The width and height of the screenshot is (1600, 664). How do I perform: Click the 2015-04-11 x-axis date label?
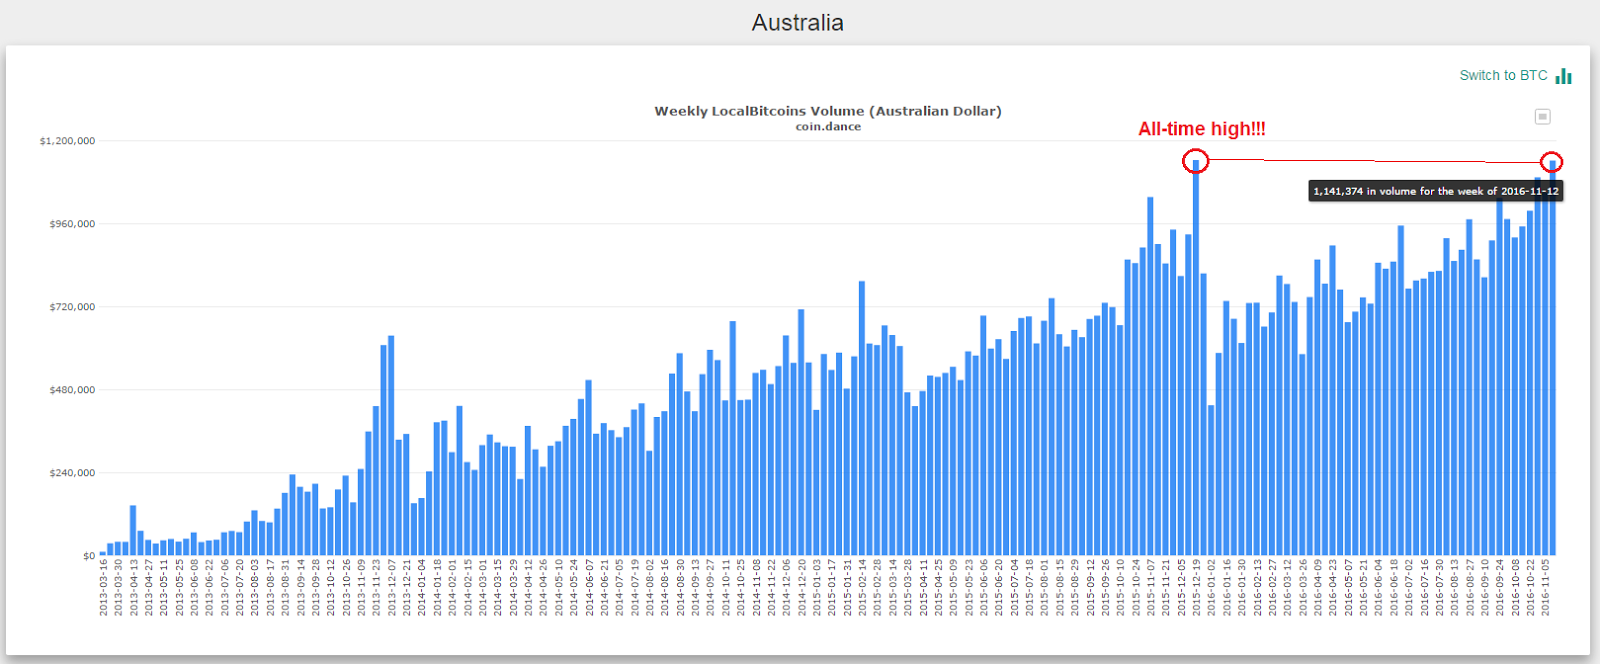tap(923, 587)
